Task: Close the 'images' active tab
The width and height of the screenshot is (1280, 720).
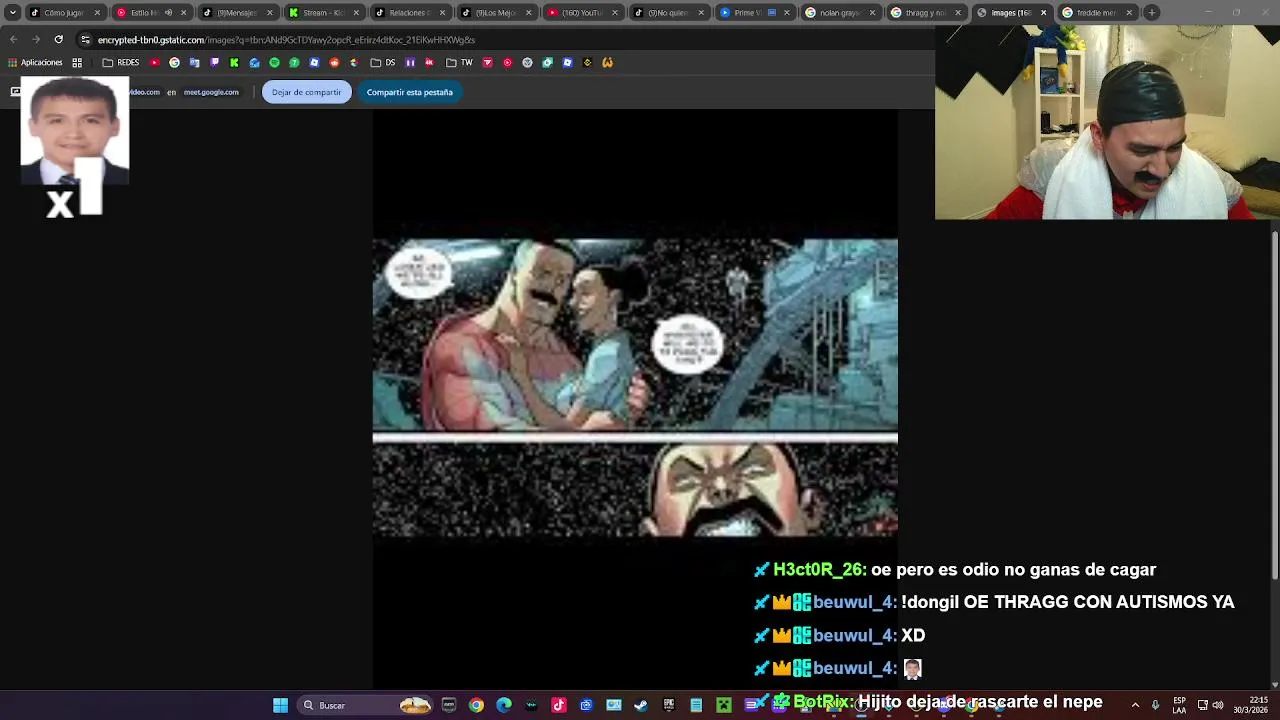Action: point(1044,13)
